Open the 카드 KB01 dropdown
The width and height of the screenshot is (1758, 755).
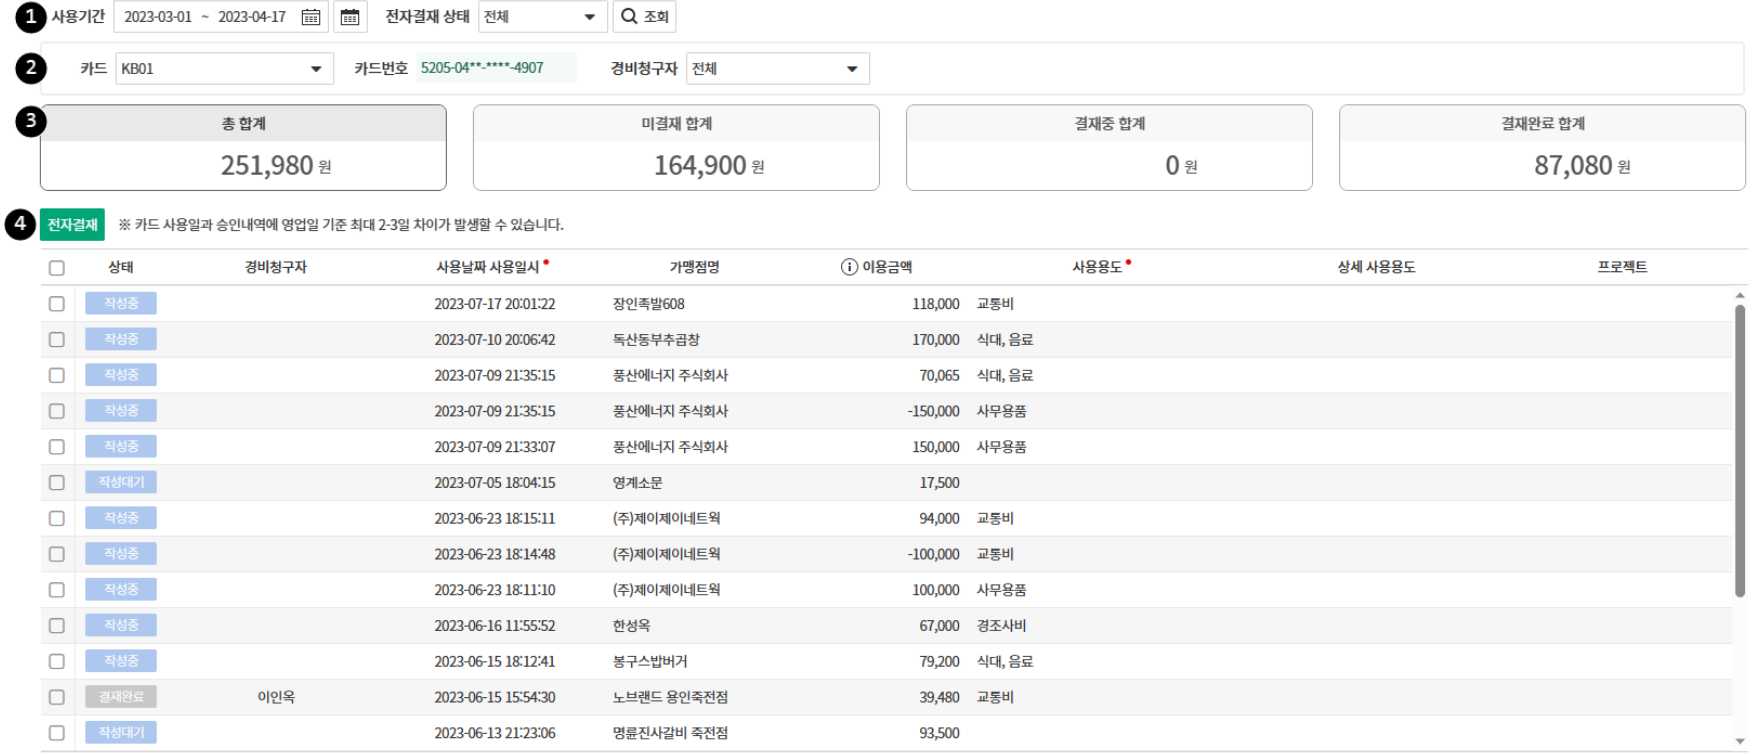pos(224,69)
